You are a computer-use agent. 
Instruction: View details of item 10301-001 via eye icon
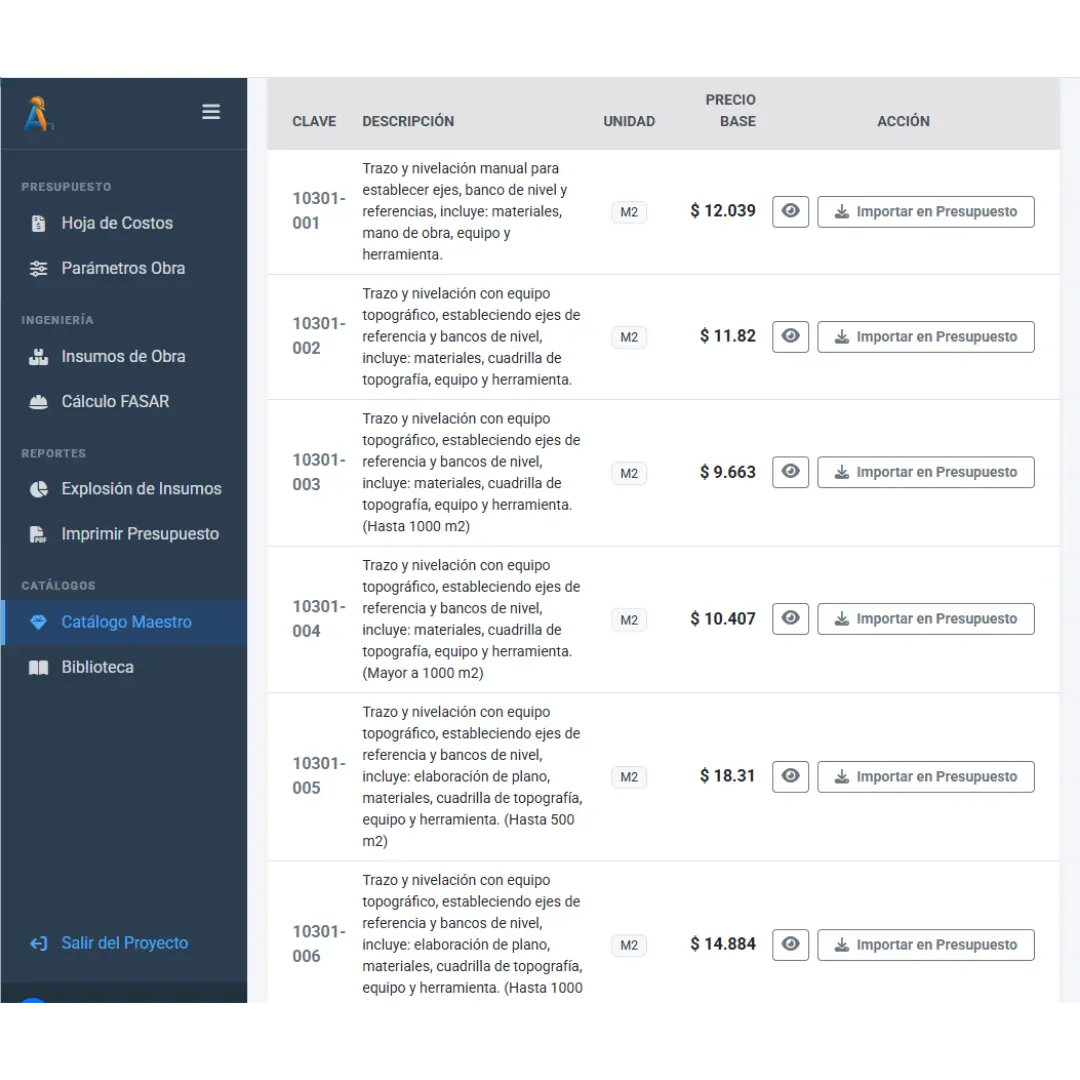click(x=790, y=211)
